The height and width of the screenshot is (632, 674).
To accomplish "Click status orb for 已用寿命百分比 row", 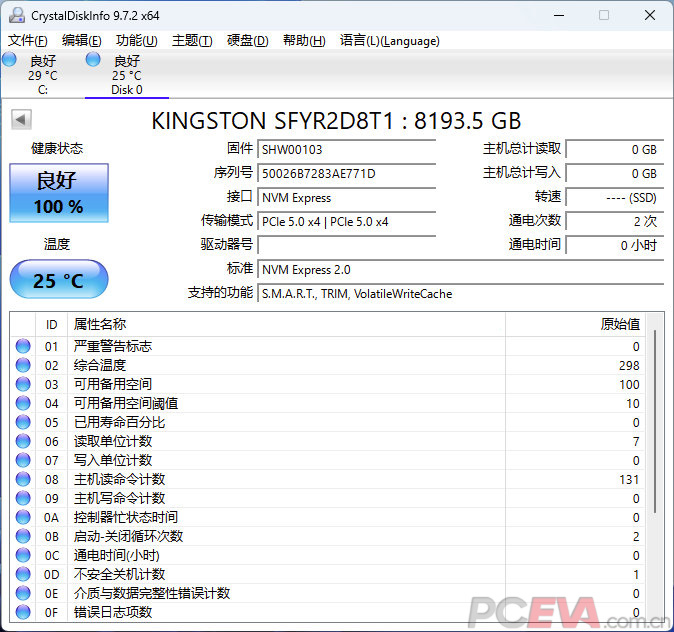I will [x=23, y=422].
